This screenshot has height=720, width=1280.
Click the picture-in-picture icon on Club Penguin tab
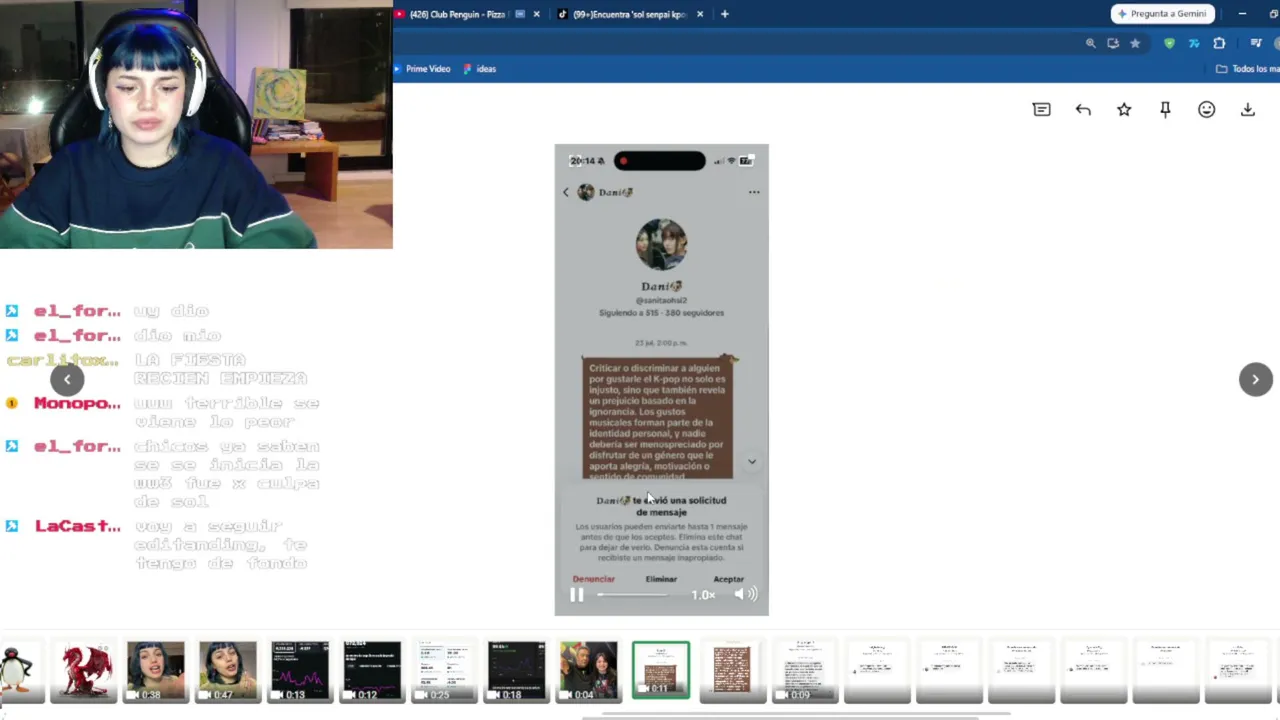point(520,14)
